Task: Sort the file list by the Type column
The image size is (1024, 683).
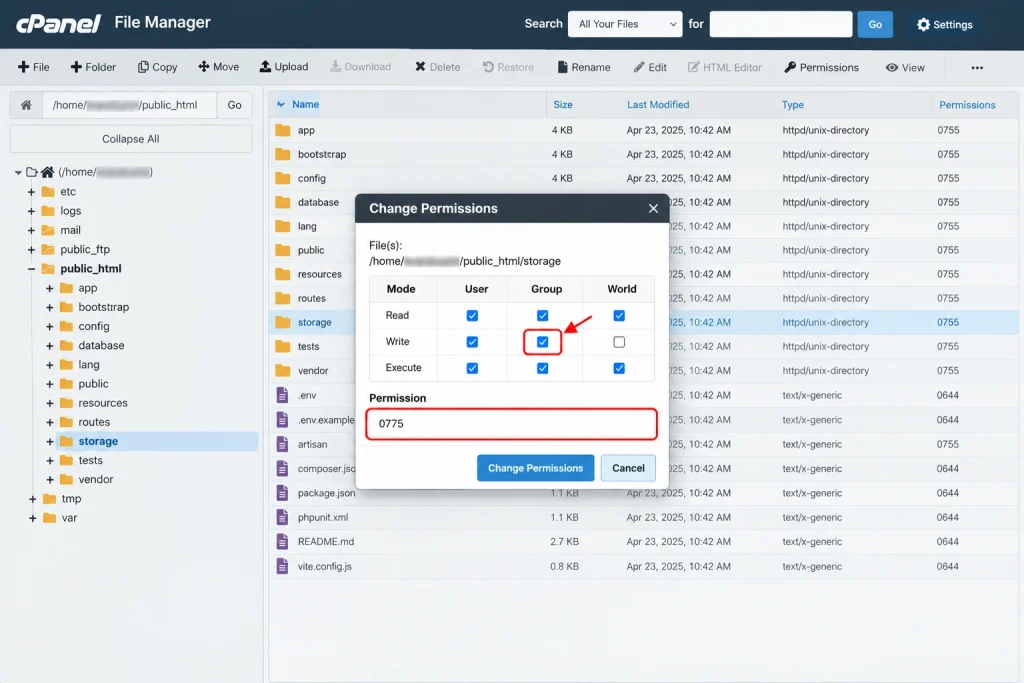Action: tap(793, 104)
